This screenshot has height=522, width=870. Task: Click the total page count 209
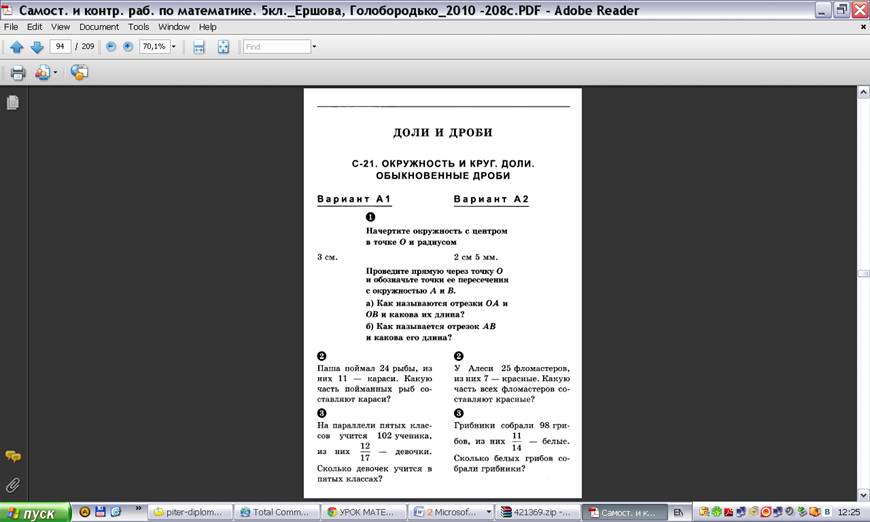coord(88,47)
